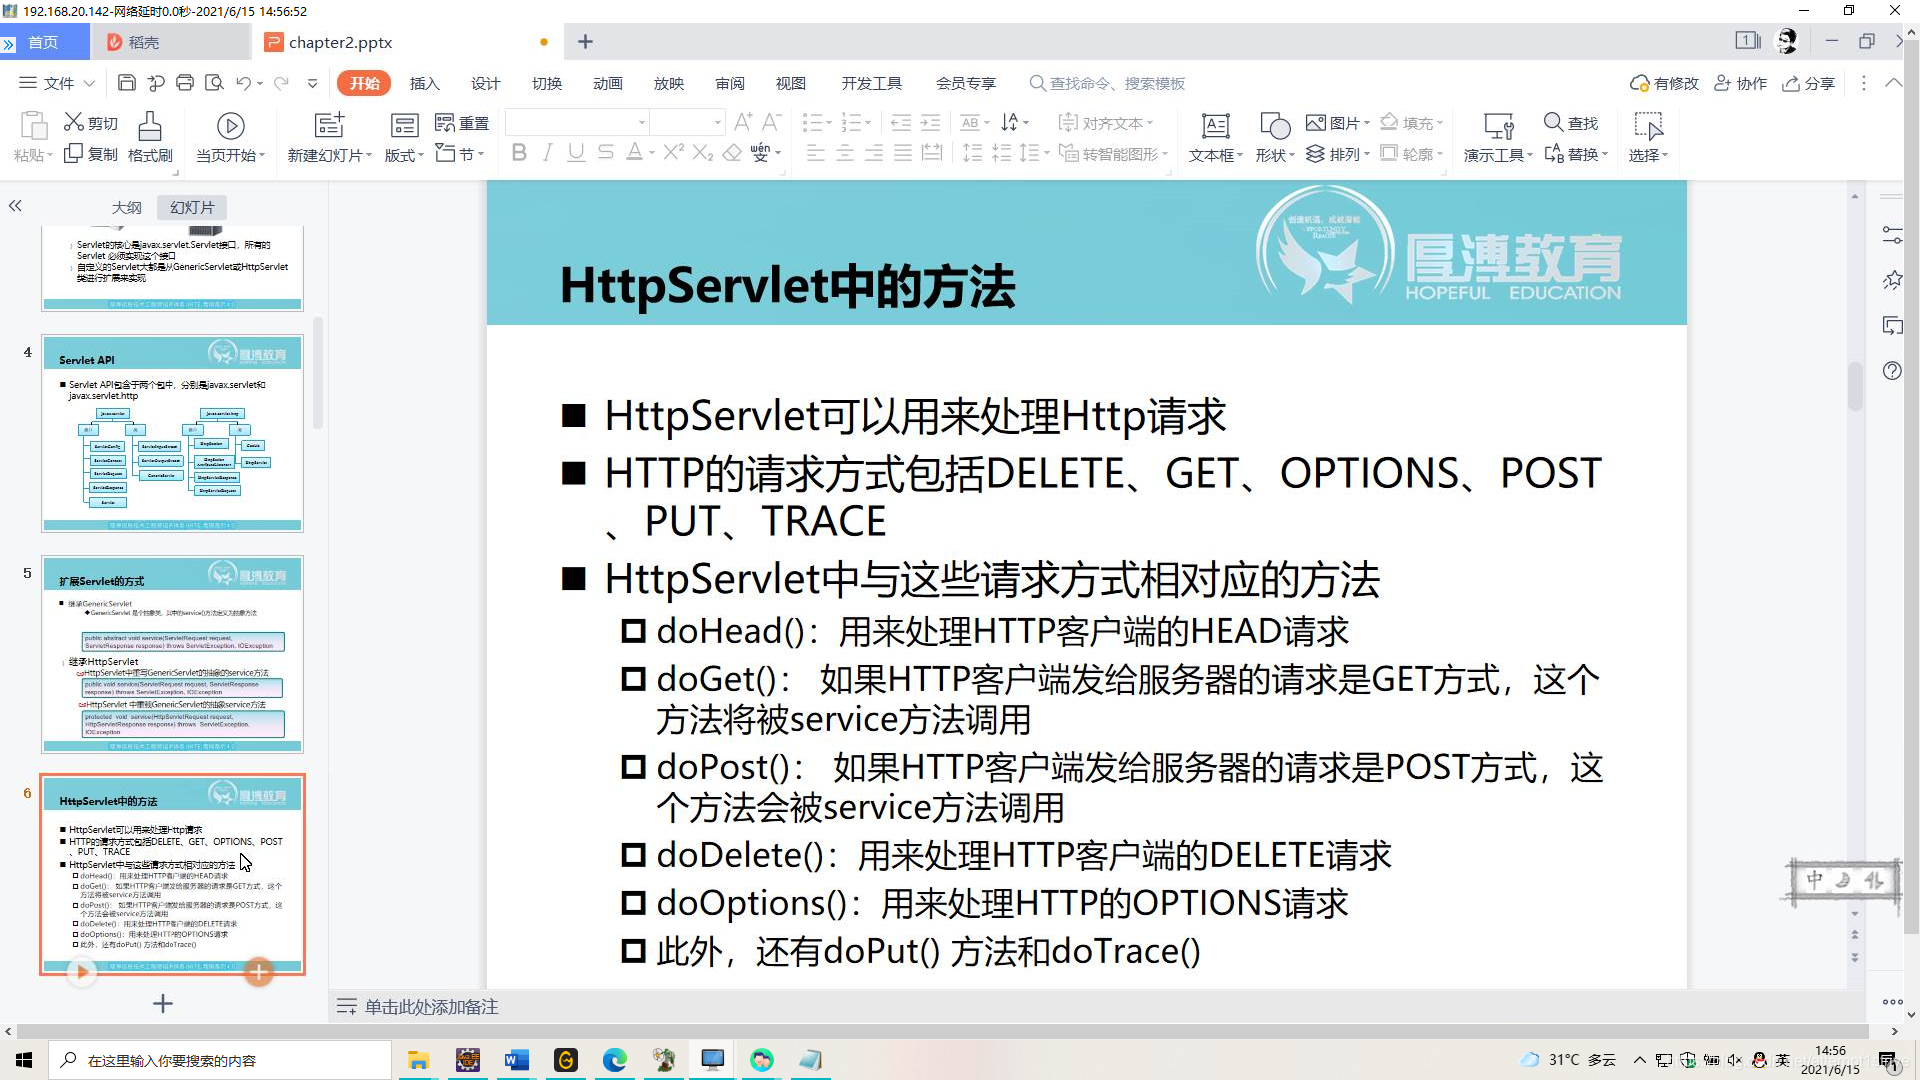1920x1080 pixels.
Task: Expand the Layout (版式) dropdown
Action: [x=404, y=155]
